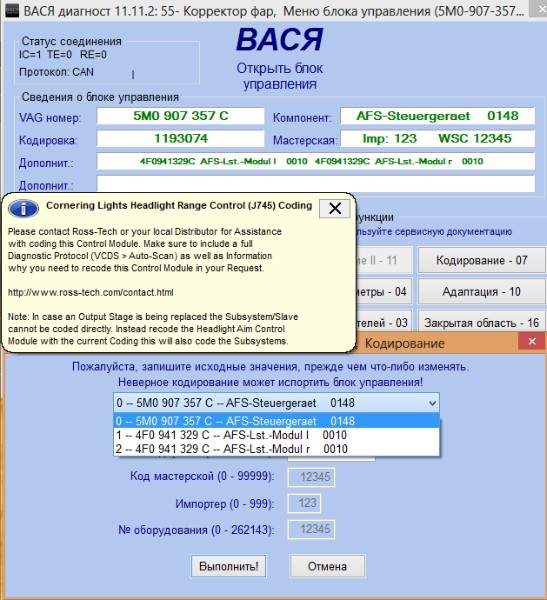This screenshot has height=600, width=547.
Task: Open the module selection dropdown arrow
Action: point(432,403)
